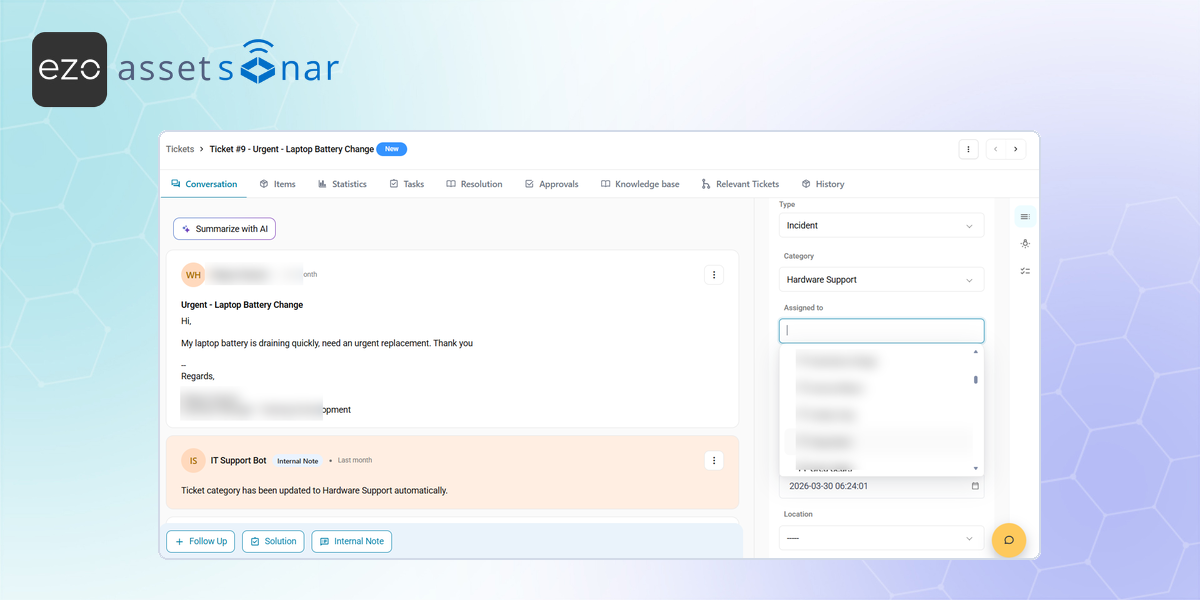Click the New status badge
1200x600 pixels.
point(392,149)
